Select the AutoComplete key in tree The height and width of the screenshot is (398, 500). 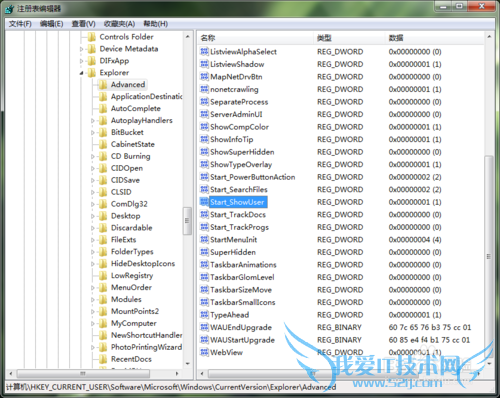click(136, 108)
